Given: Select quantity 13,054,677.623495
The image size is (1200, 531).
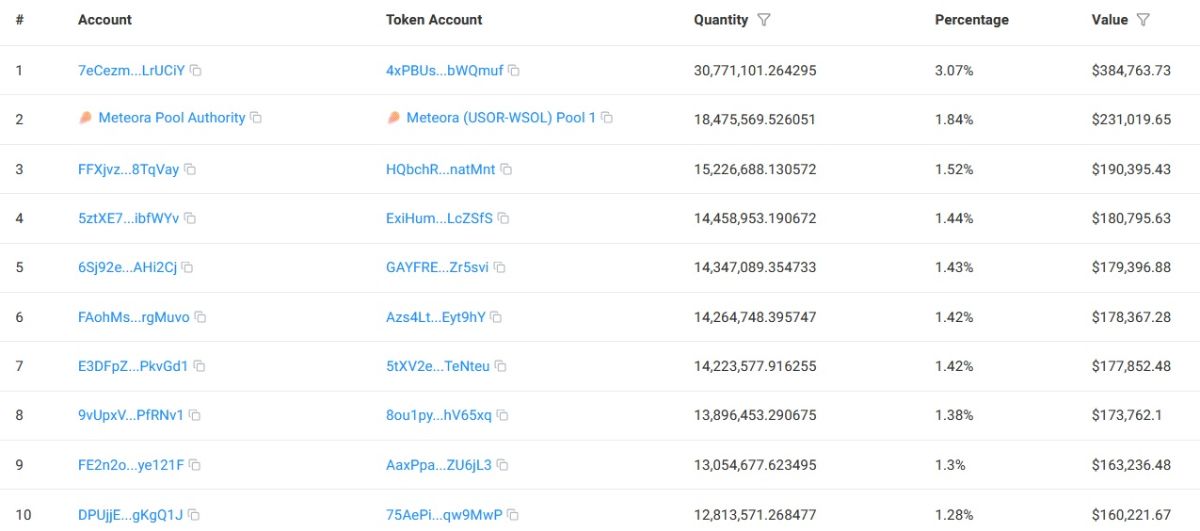Looking at the screenshot, I should [x=755, y=465].
